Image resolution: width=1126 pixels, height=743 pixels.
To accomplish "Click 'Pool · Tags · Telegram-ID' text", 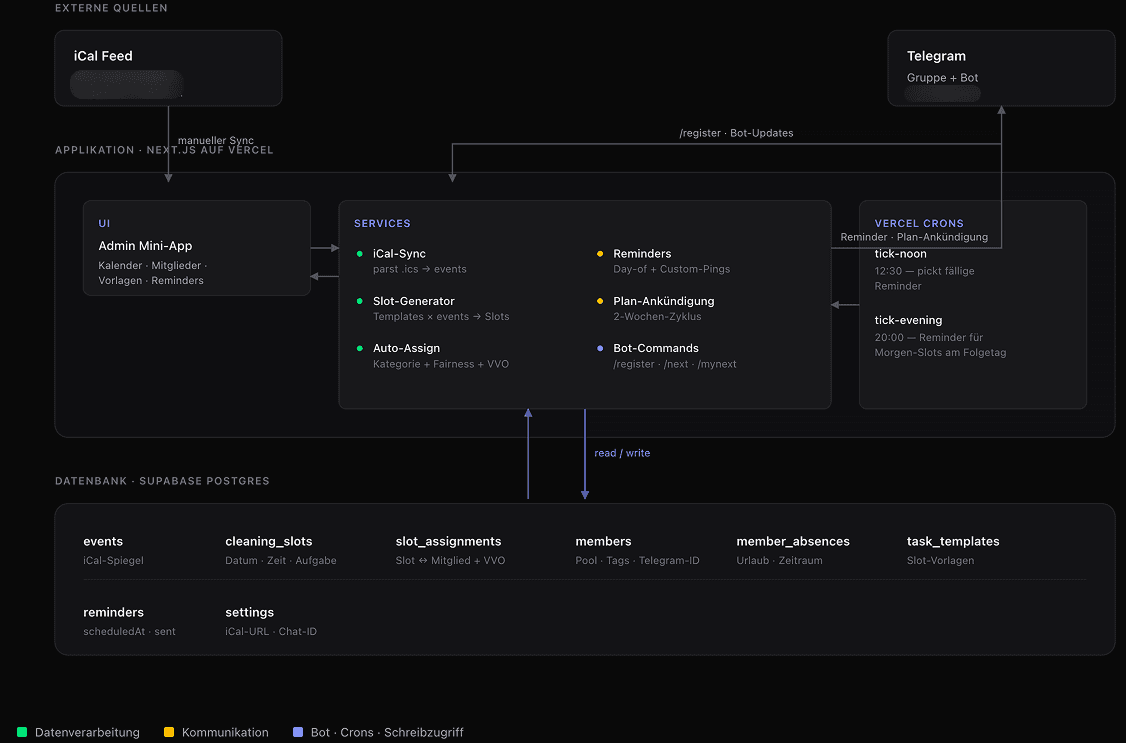I will coord(637,561).
